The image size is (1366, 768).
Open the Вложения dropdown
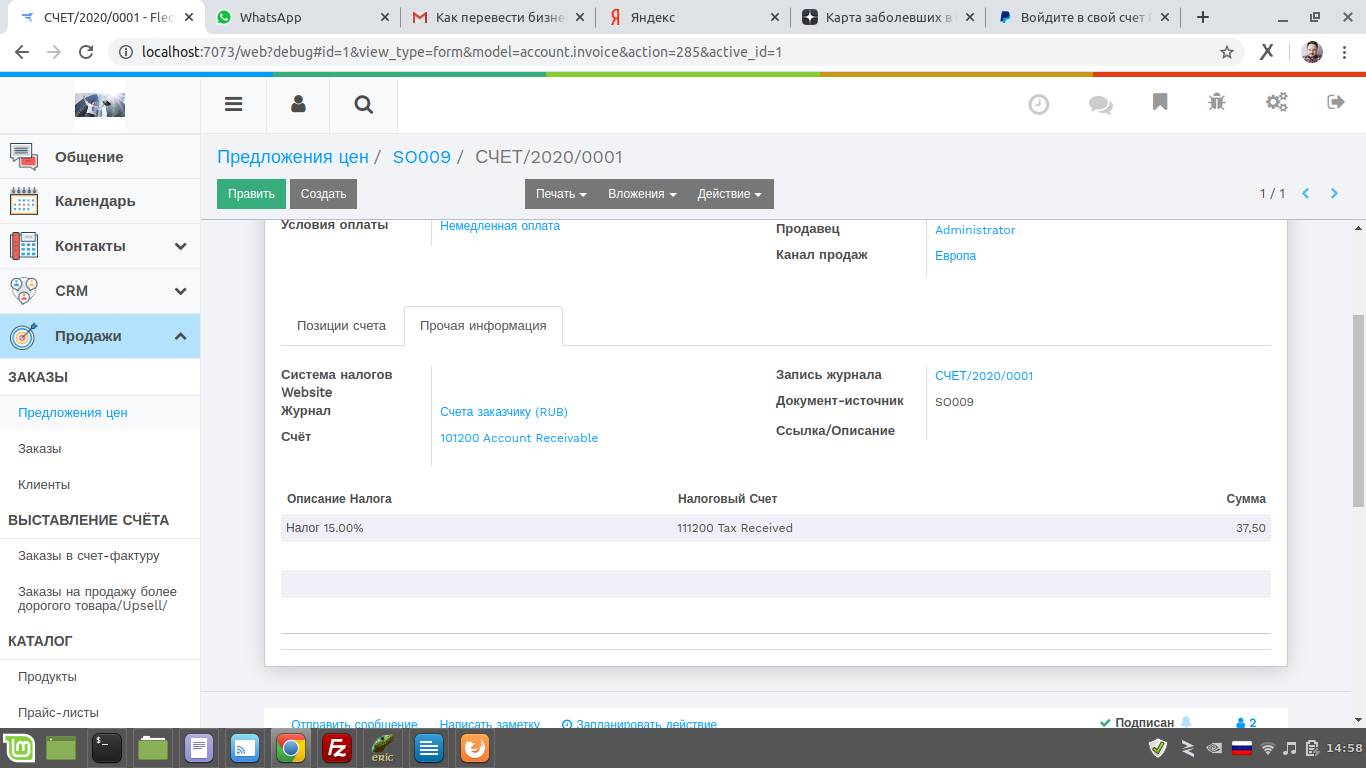click(x=642, y=194)
